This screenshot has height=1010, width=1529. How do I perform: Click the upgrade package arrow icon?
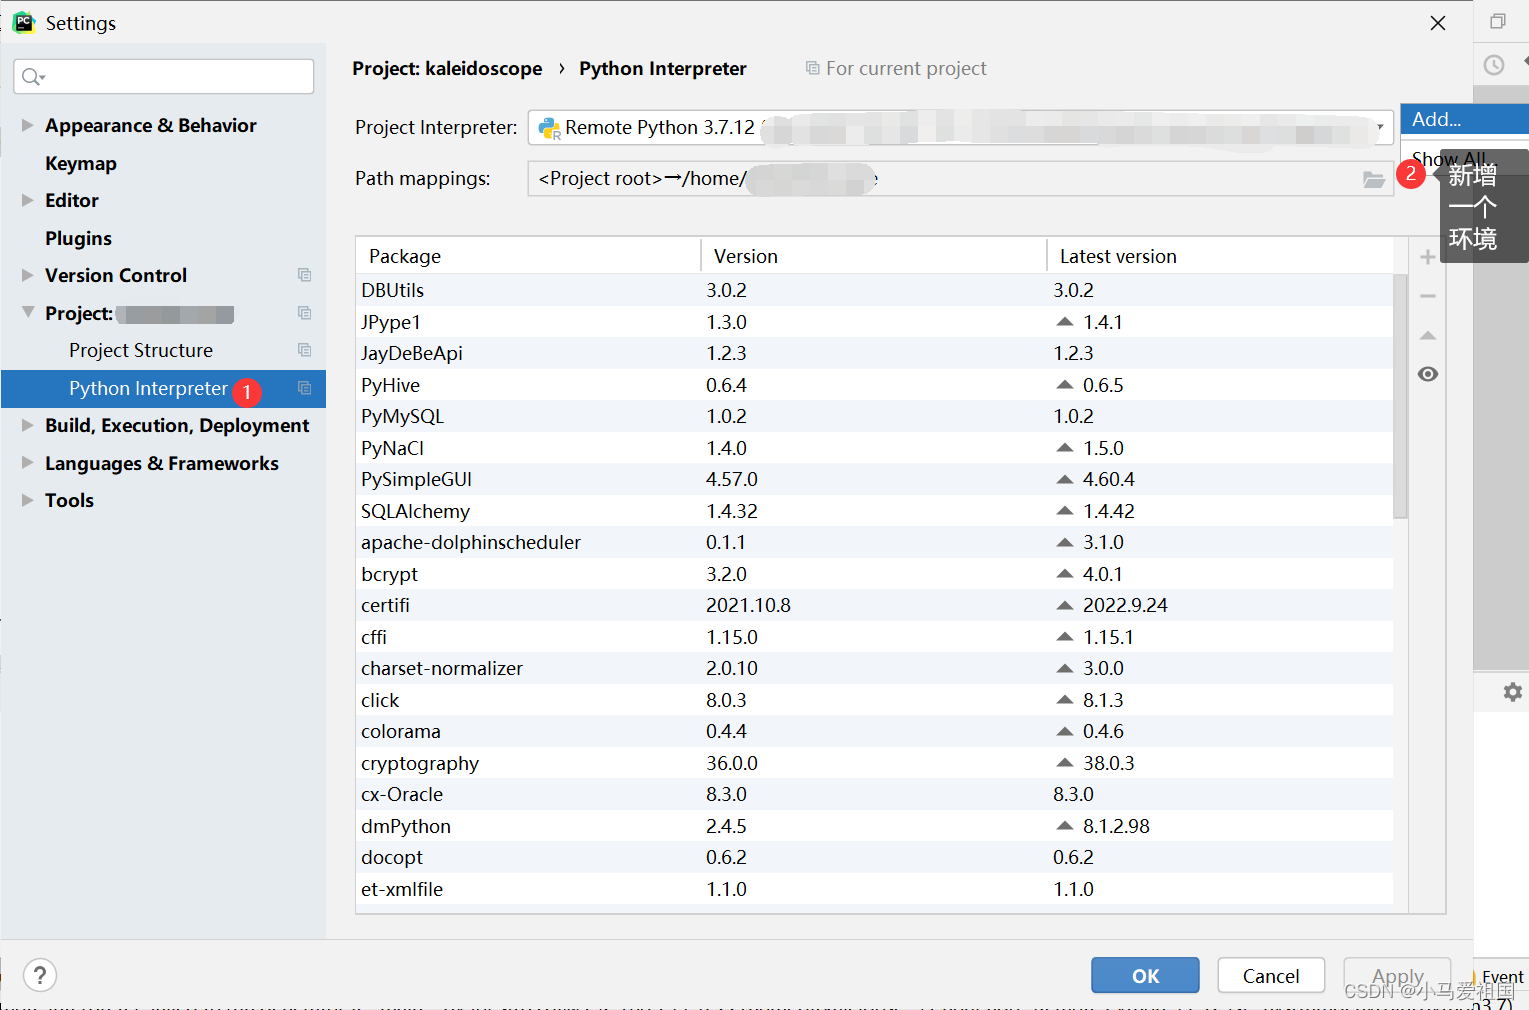pos(1428,335)
